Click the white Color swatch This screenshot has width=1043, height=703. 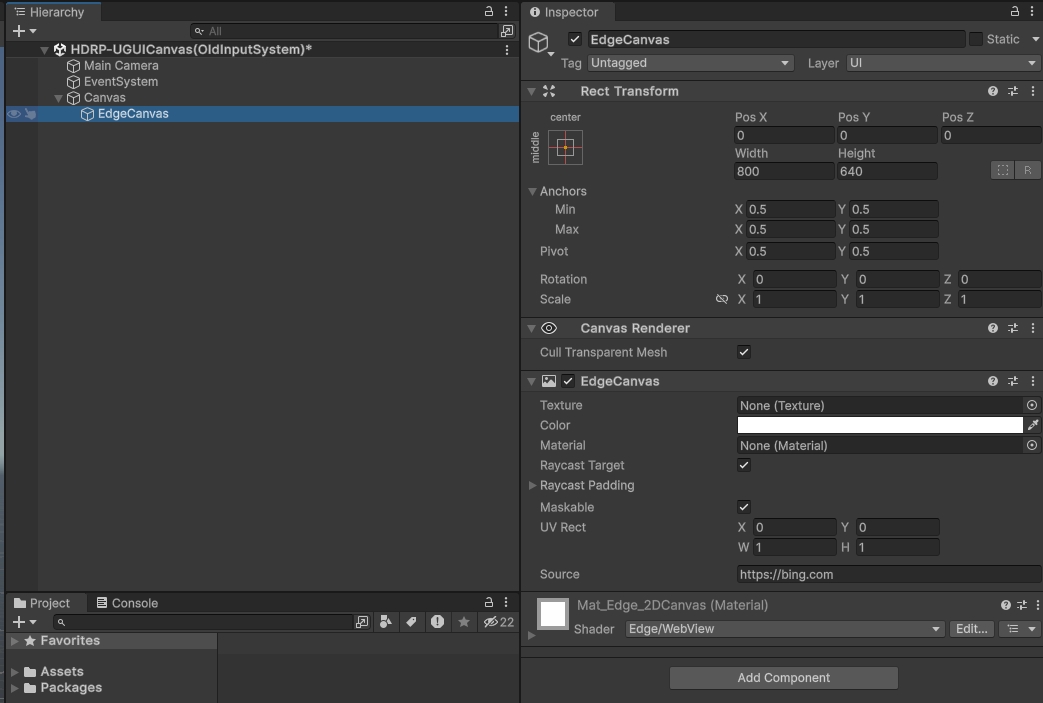tap(880, 425)
